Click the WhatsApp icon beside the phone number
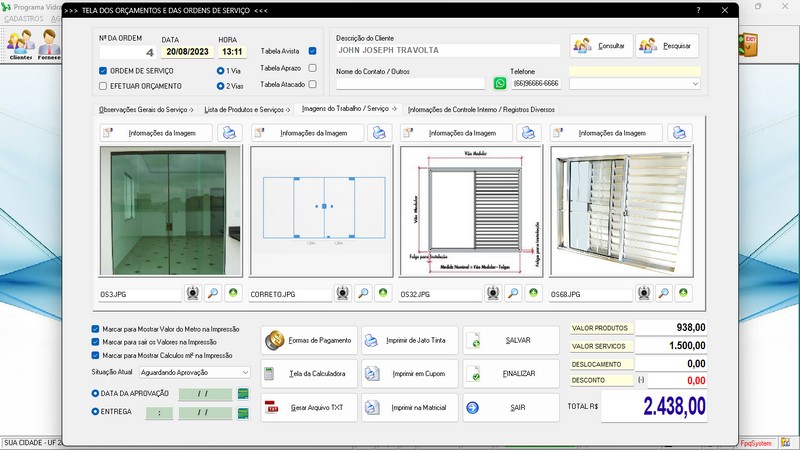 500,84
